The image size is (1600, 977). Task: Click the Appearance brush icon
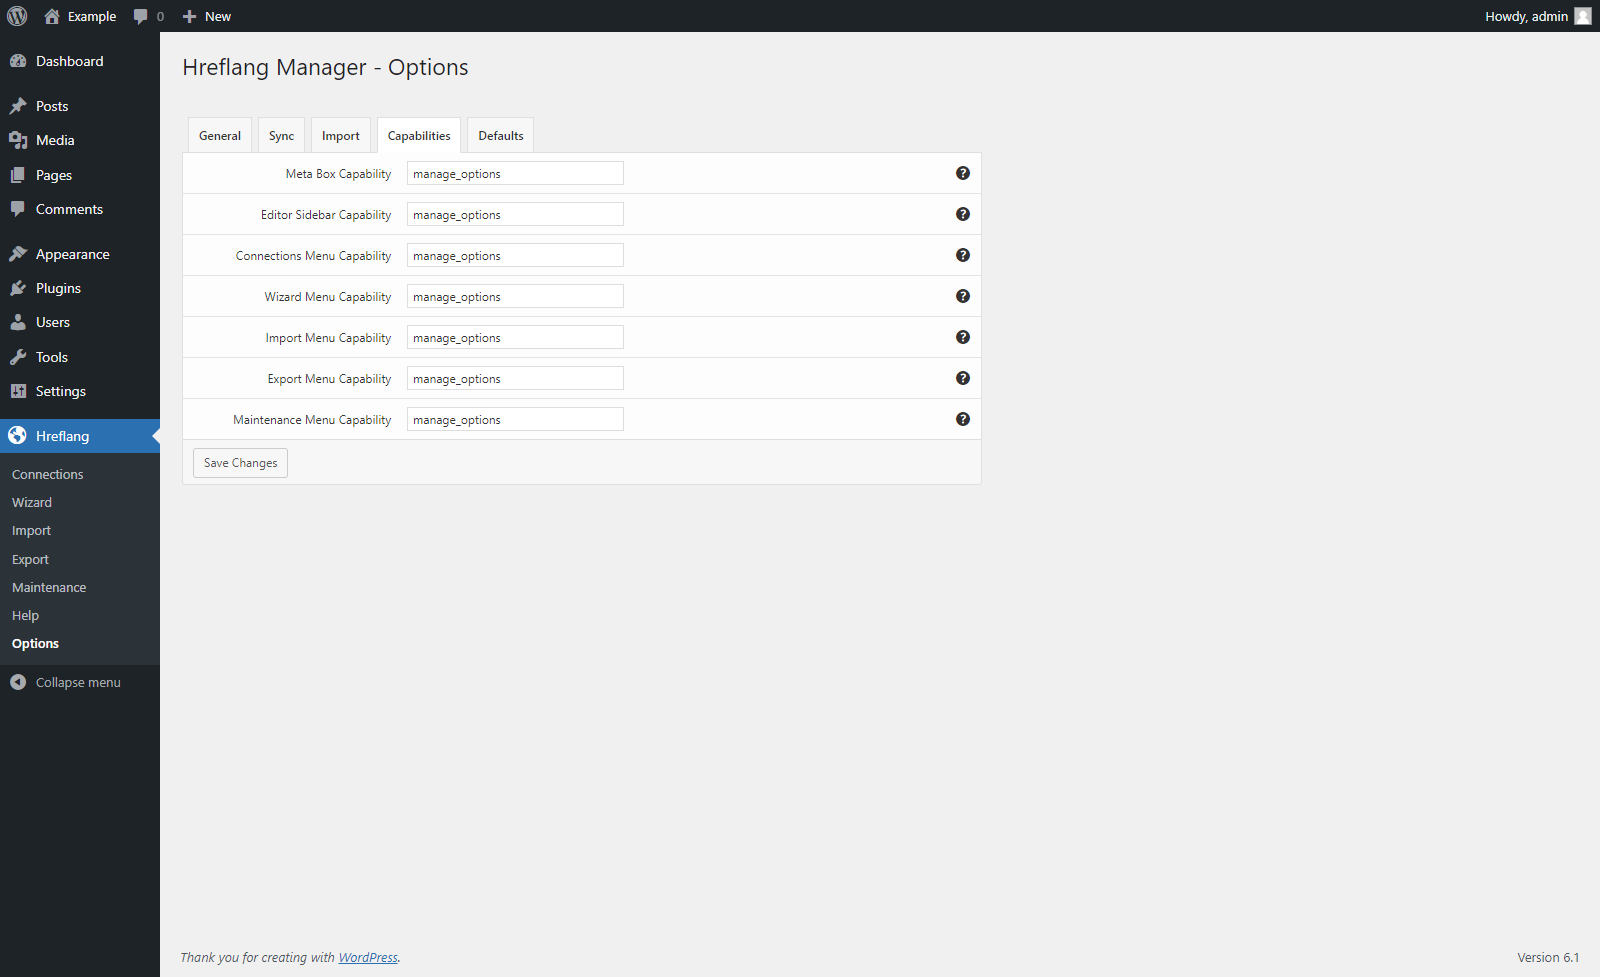coord(18,254)
